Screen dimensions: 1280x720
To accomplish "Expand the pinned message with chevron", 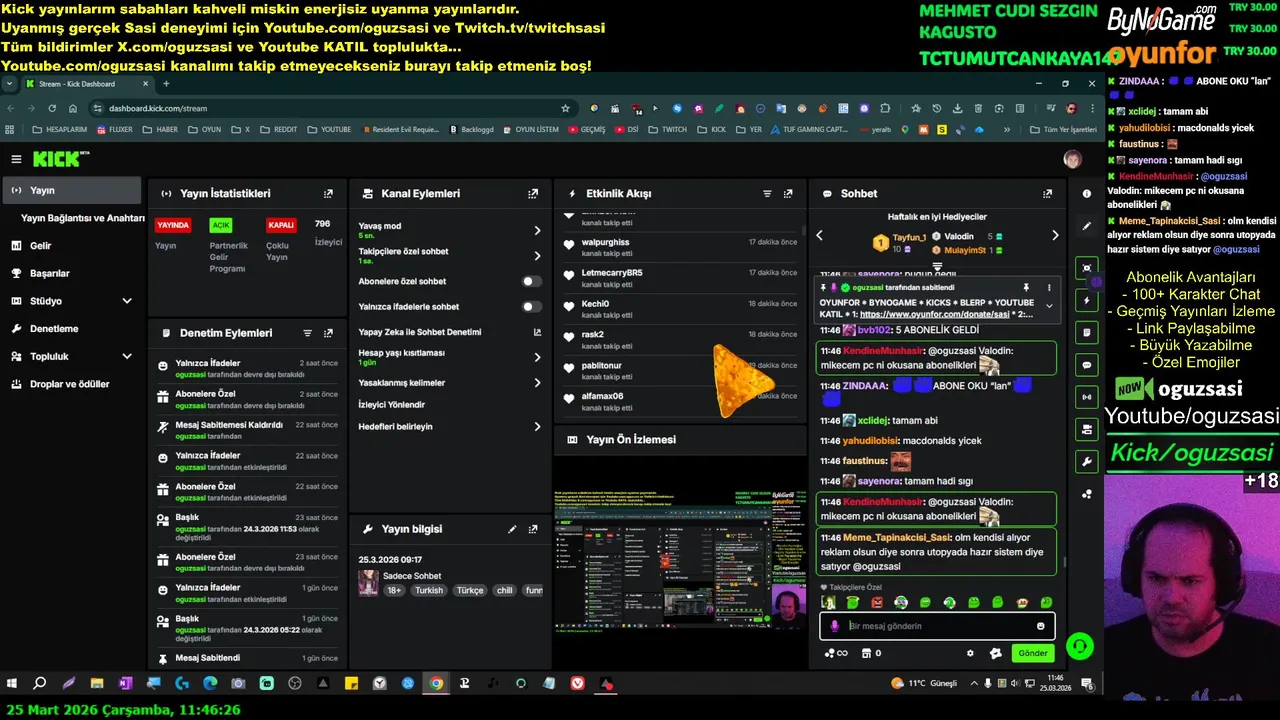I will point(1049,306).
